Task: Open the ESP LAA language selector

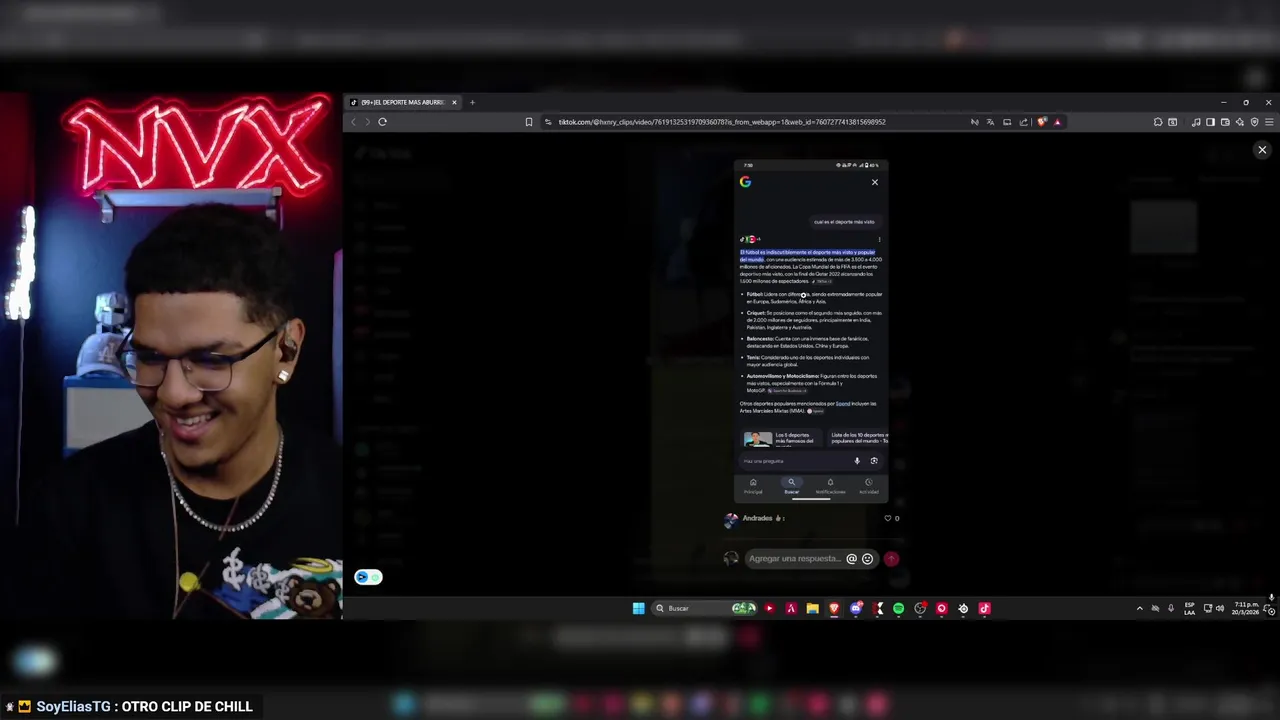Action: pyautogui.click(x=1189, y=608)
